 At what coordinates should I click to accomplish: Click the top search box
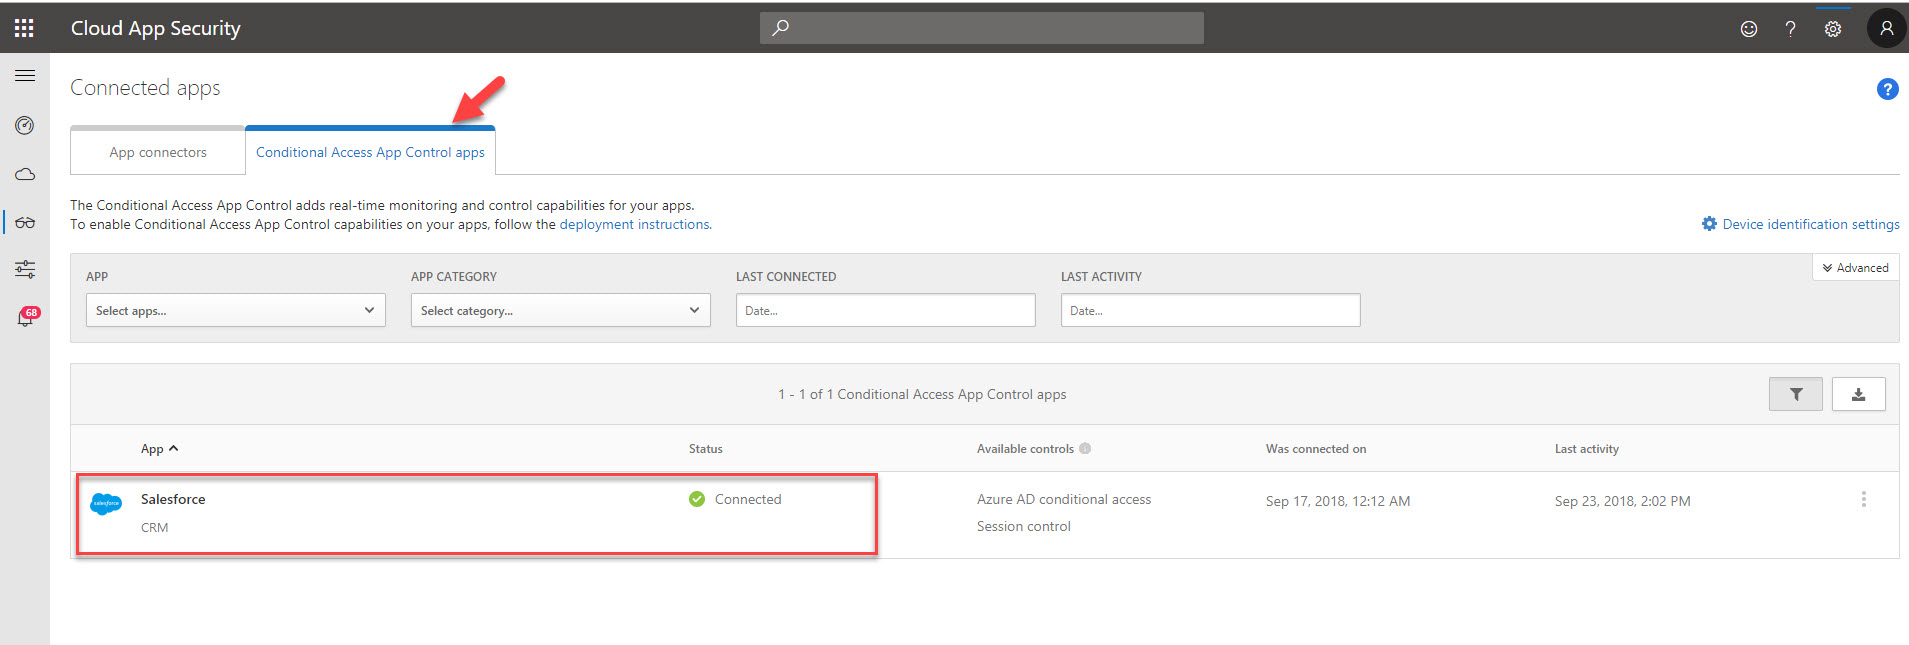(982, 28)
